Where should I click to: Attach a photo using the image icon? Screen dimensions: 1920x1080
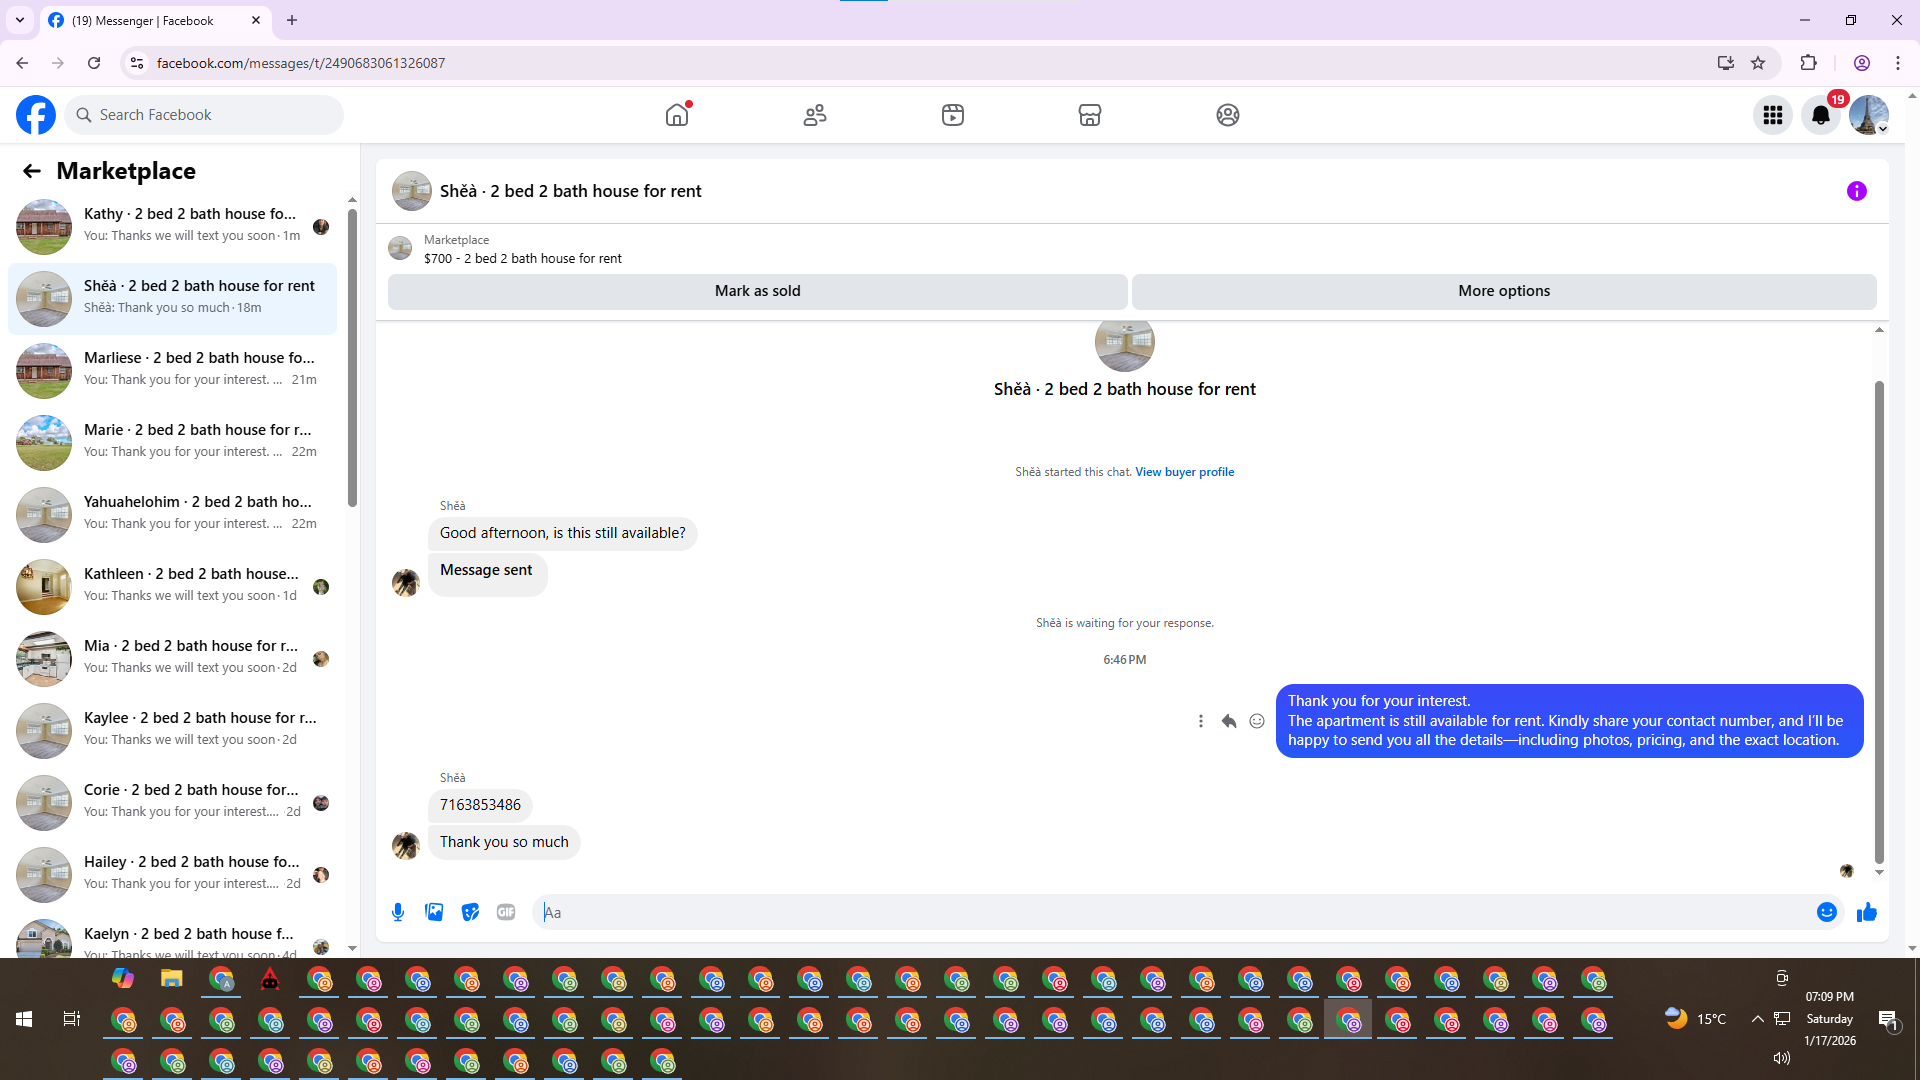434,912
